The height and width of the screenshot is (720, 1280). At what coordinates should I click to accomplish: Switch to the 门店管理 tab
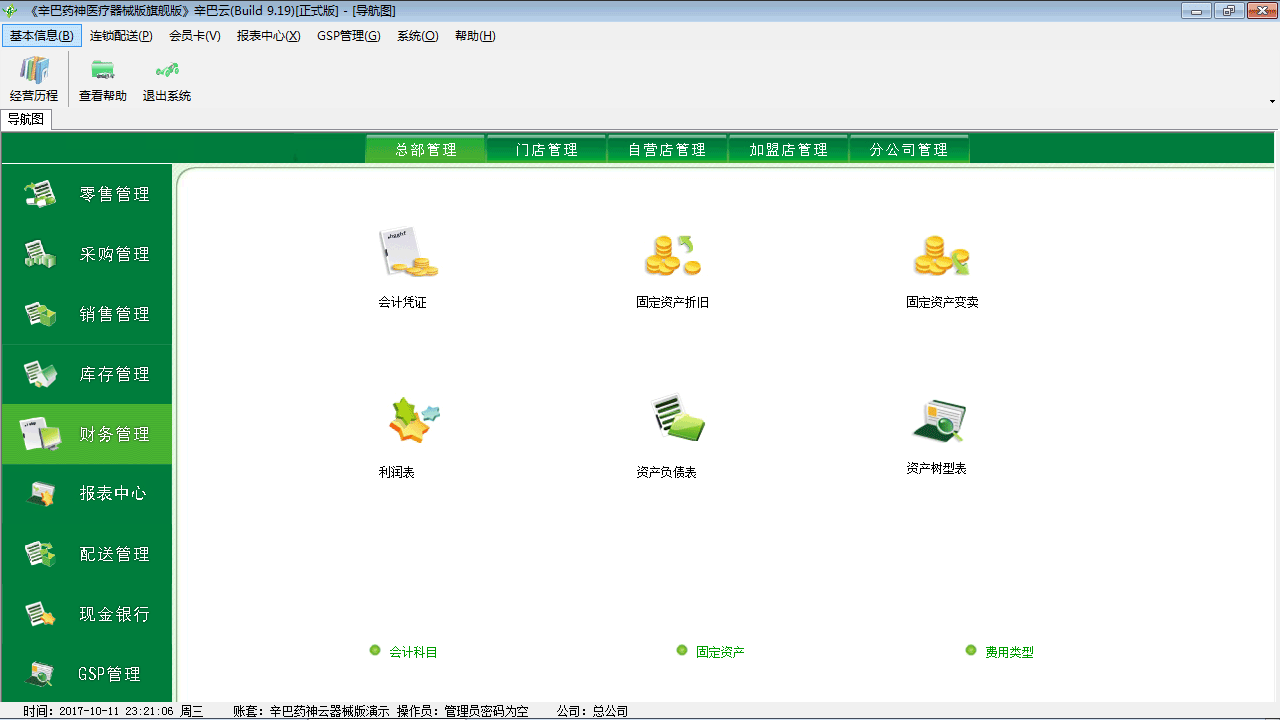[x=547, y=149]
